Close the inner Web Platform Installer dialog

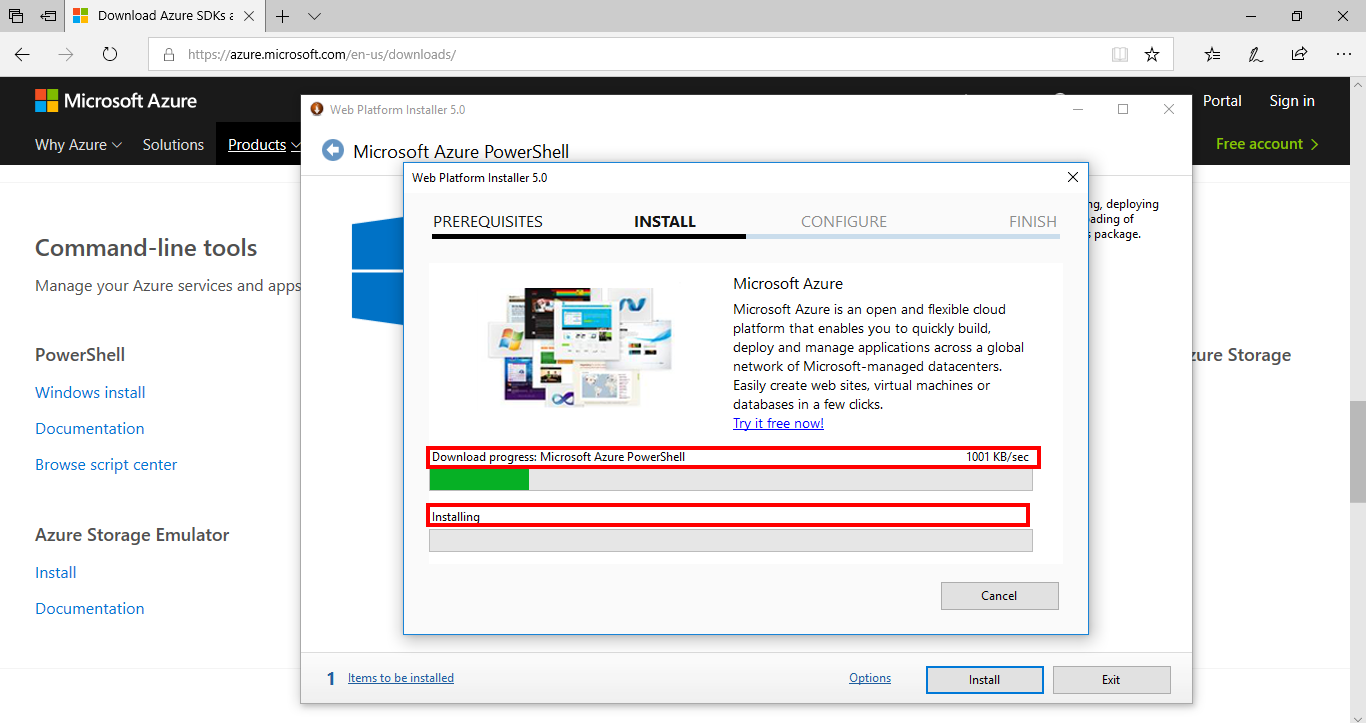coord(1073,177)
